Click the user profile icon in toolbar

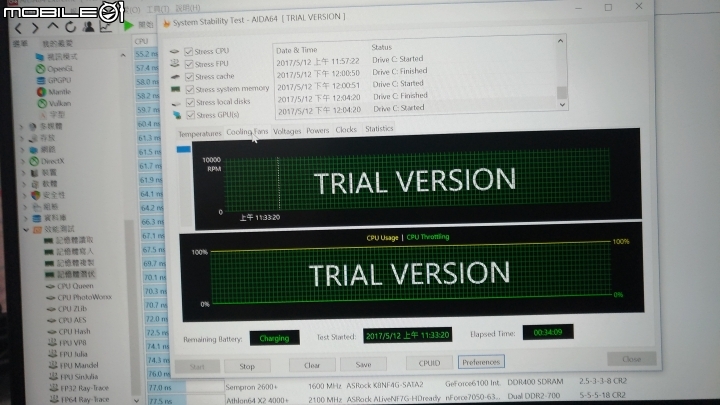[88, 26]
